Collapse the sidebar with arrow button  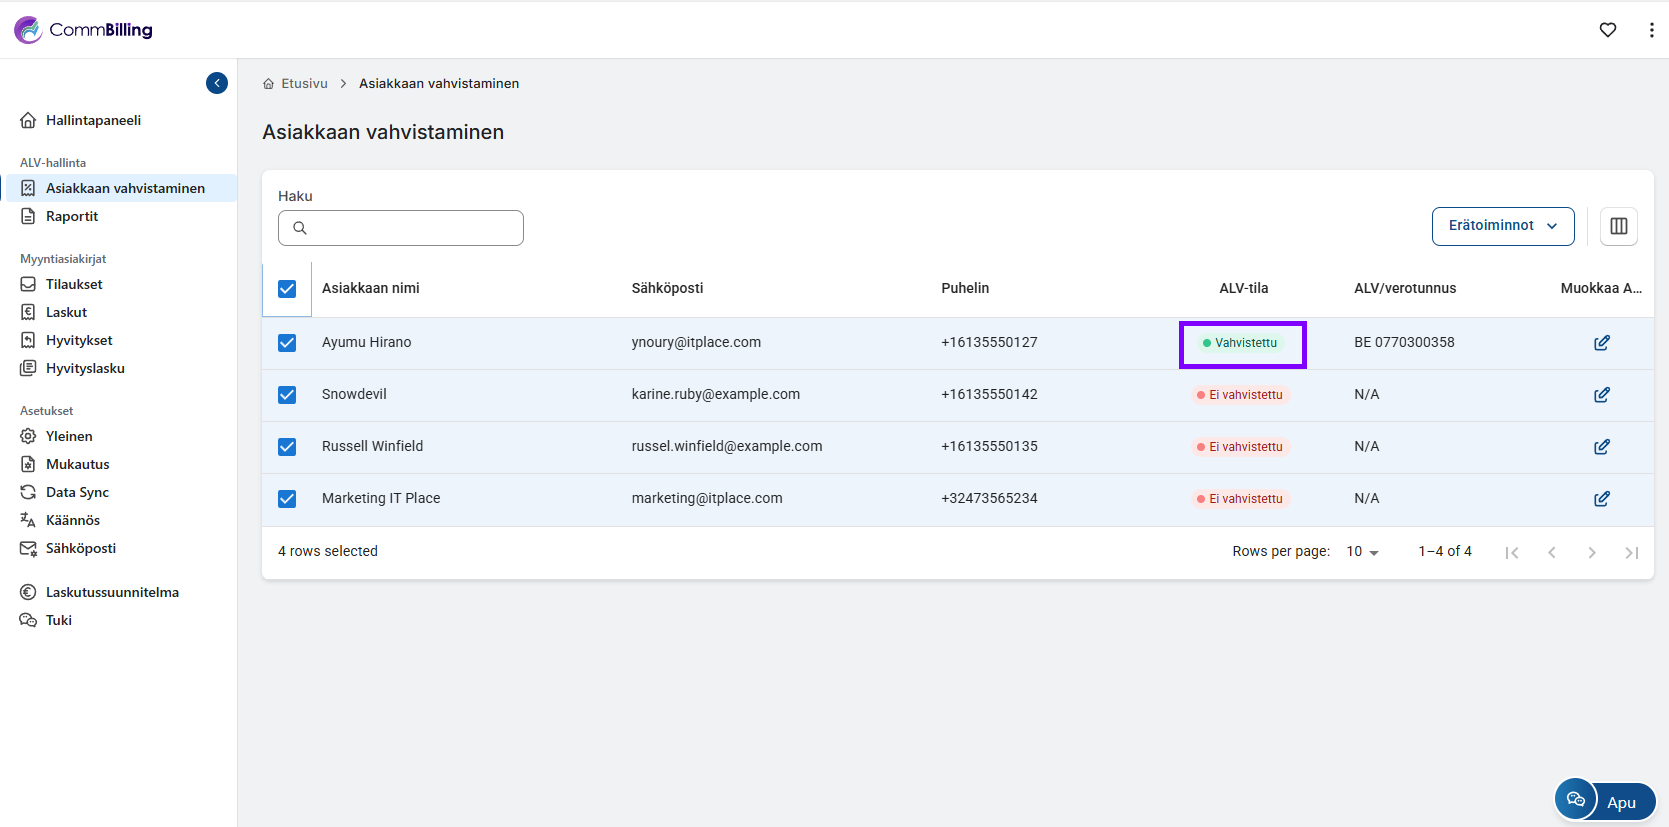click(217, 83)
